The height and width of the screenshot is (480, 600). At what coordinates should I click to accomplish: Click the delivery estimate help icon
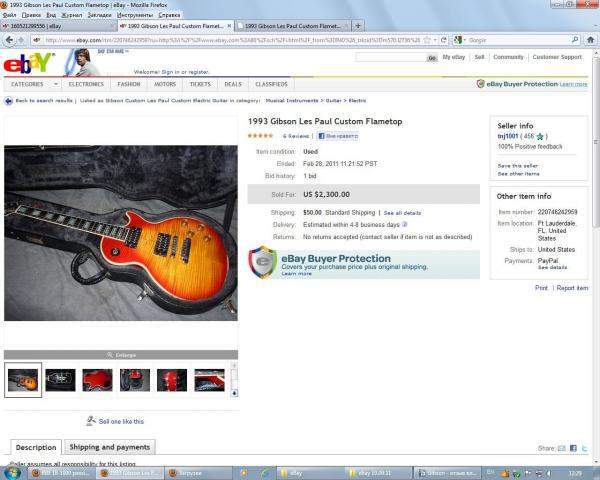coord(404,224)
